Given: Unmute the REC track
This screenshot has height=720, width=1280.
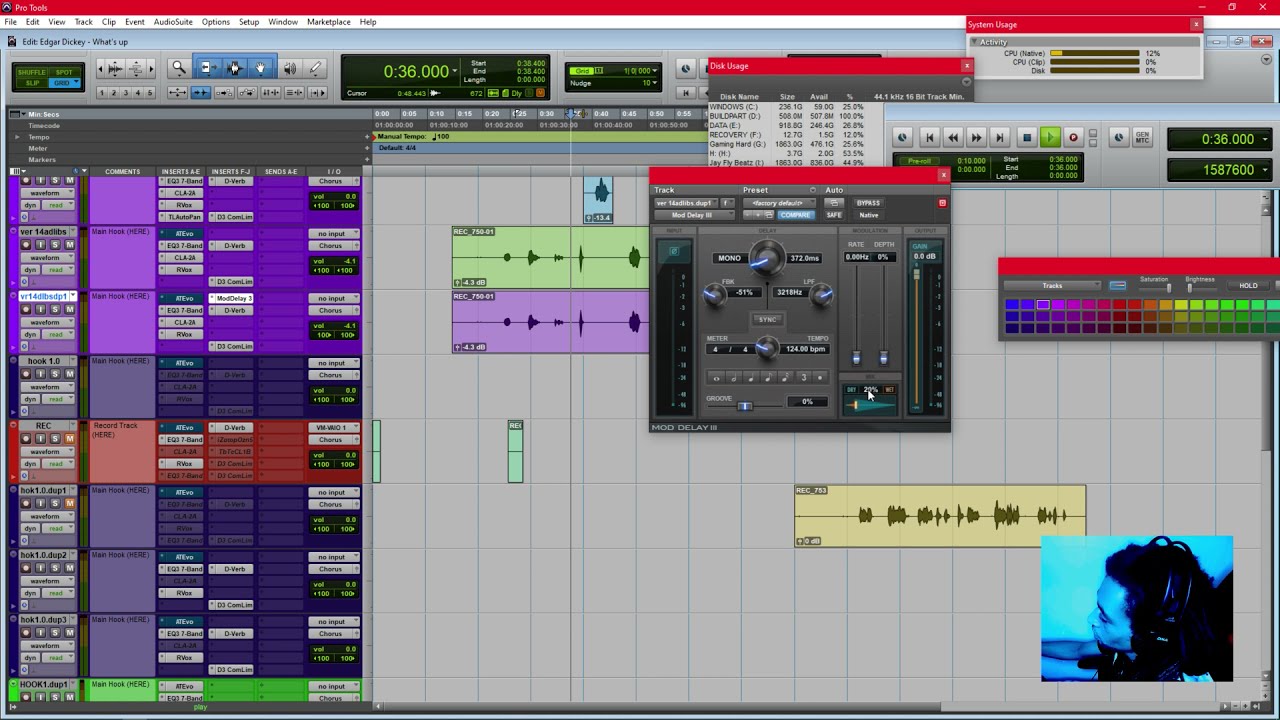Looking at the screenshot, I should click(x=69, y=439).
